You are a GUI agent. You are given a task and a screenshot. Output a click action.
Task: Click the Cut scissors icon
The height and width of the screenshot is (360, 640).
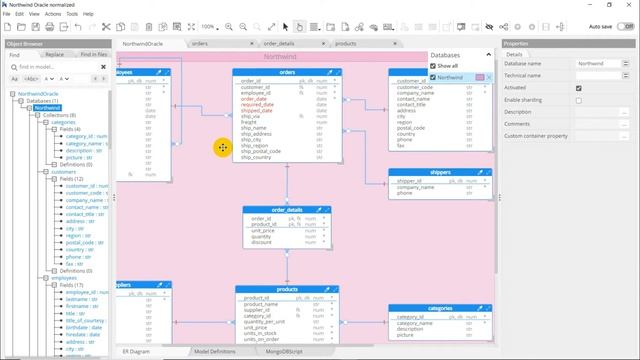106,27
